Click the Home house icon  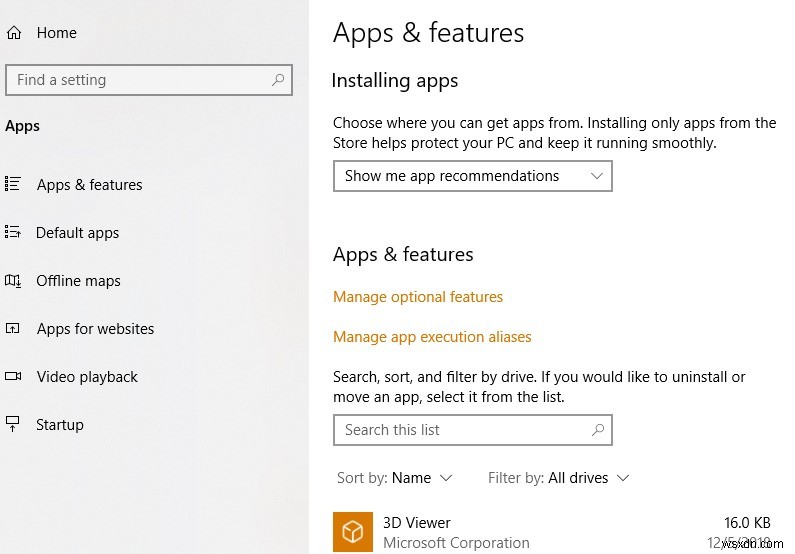point(14,33)
